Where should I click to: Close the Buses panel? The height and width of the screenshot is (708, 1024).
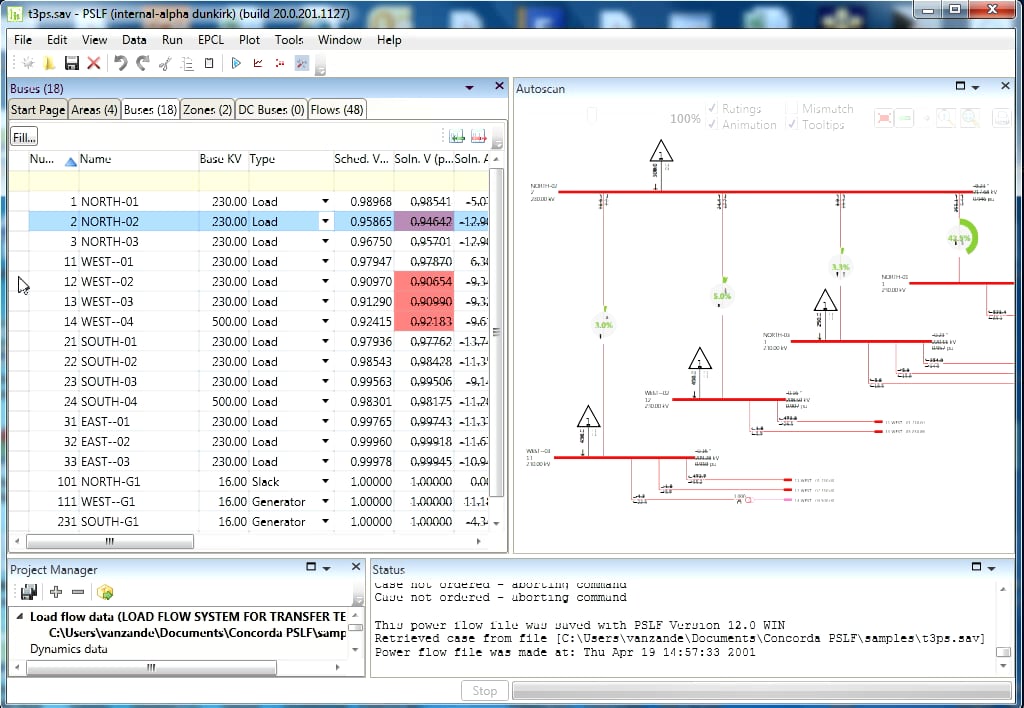point(499,86)
